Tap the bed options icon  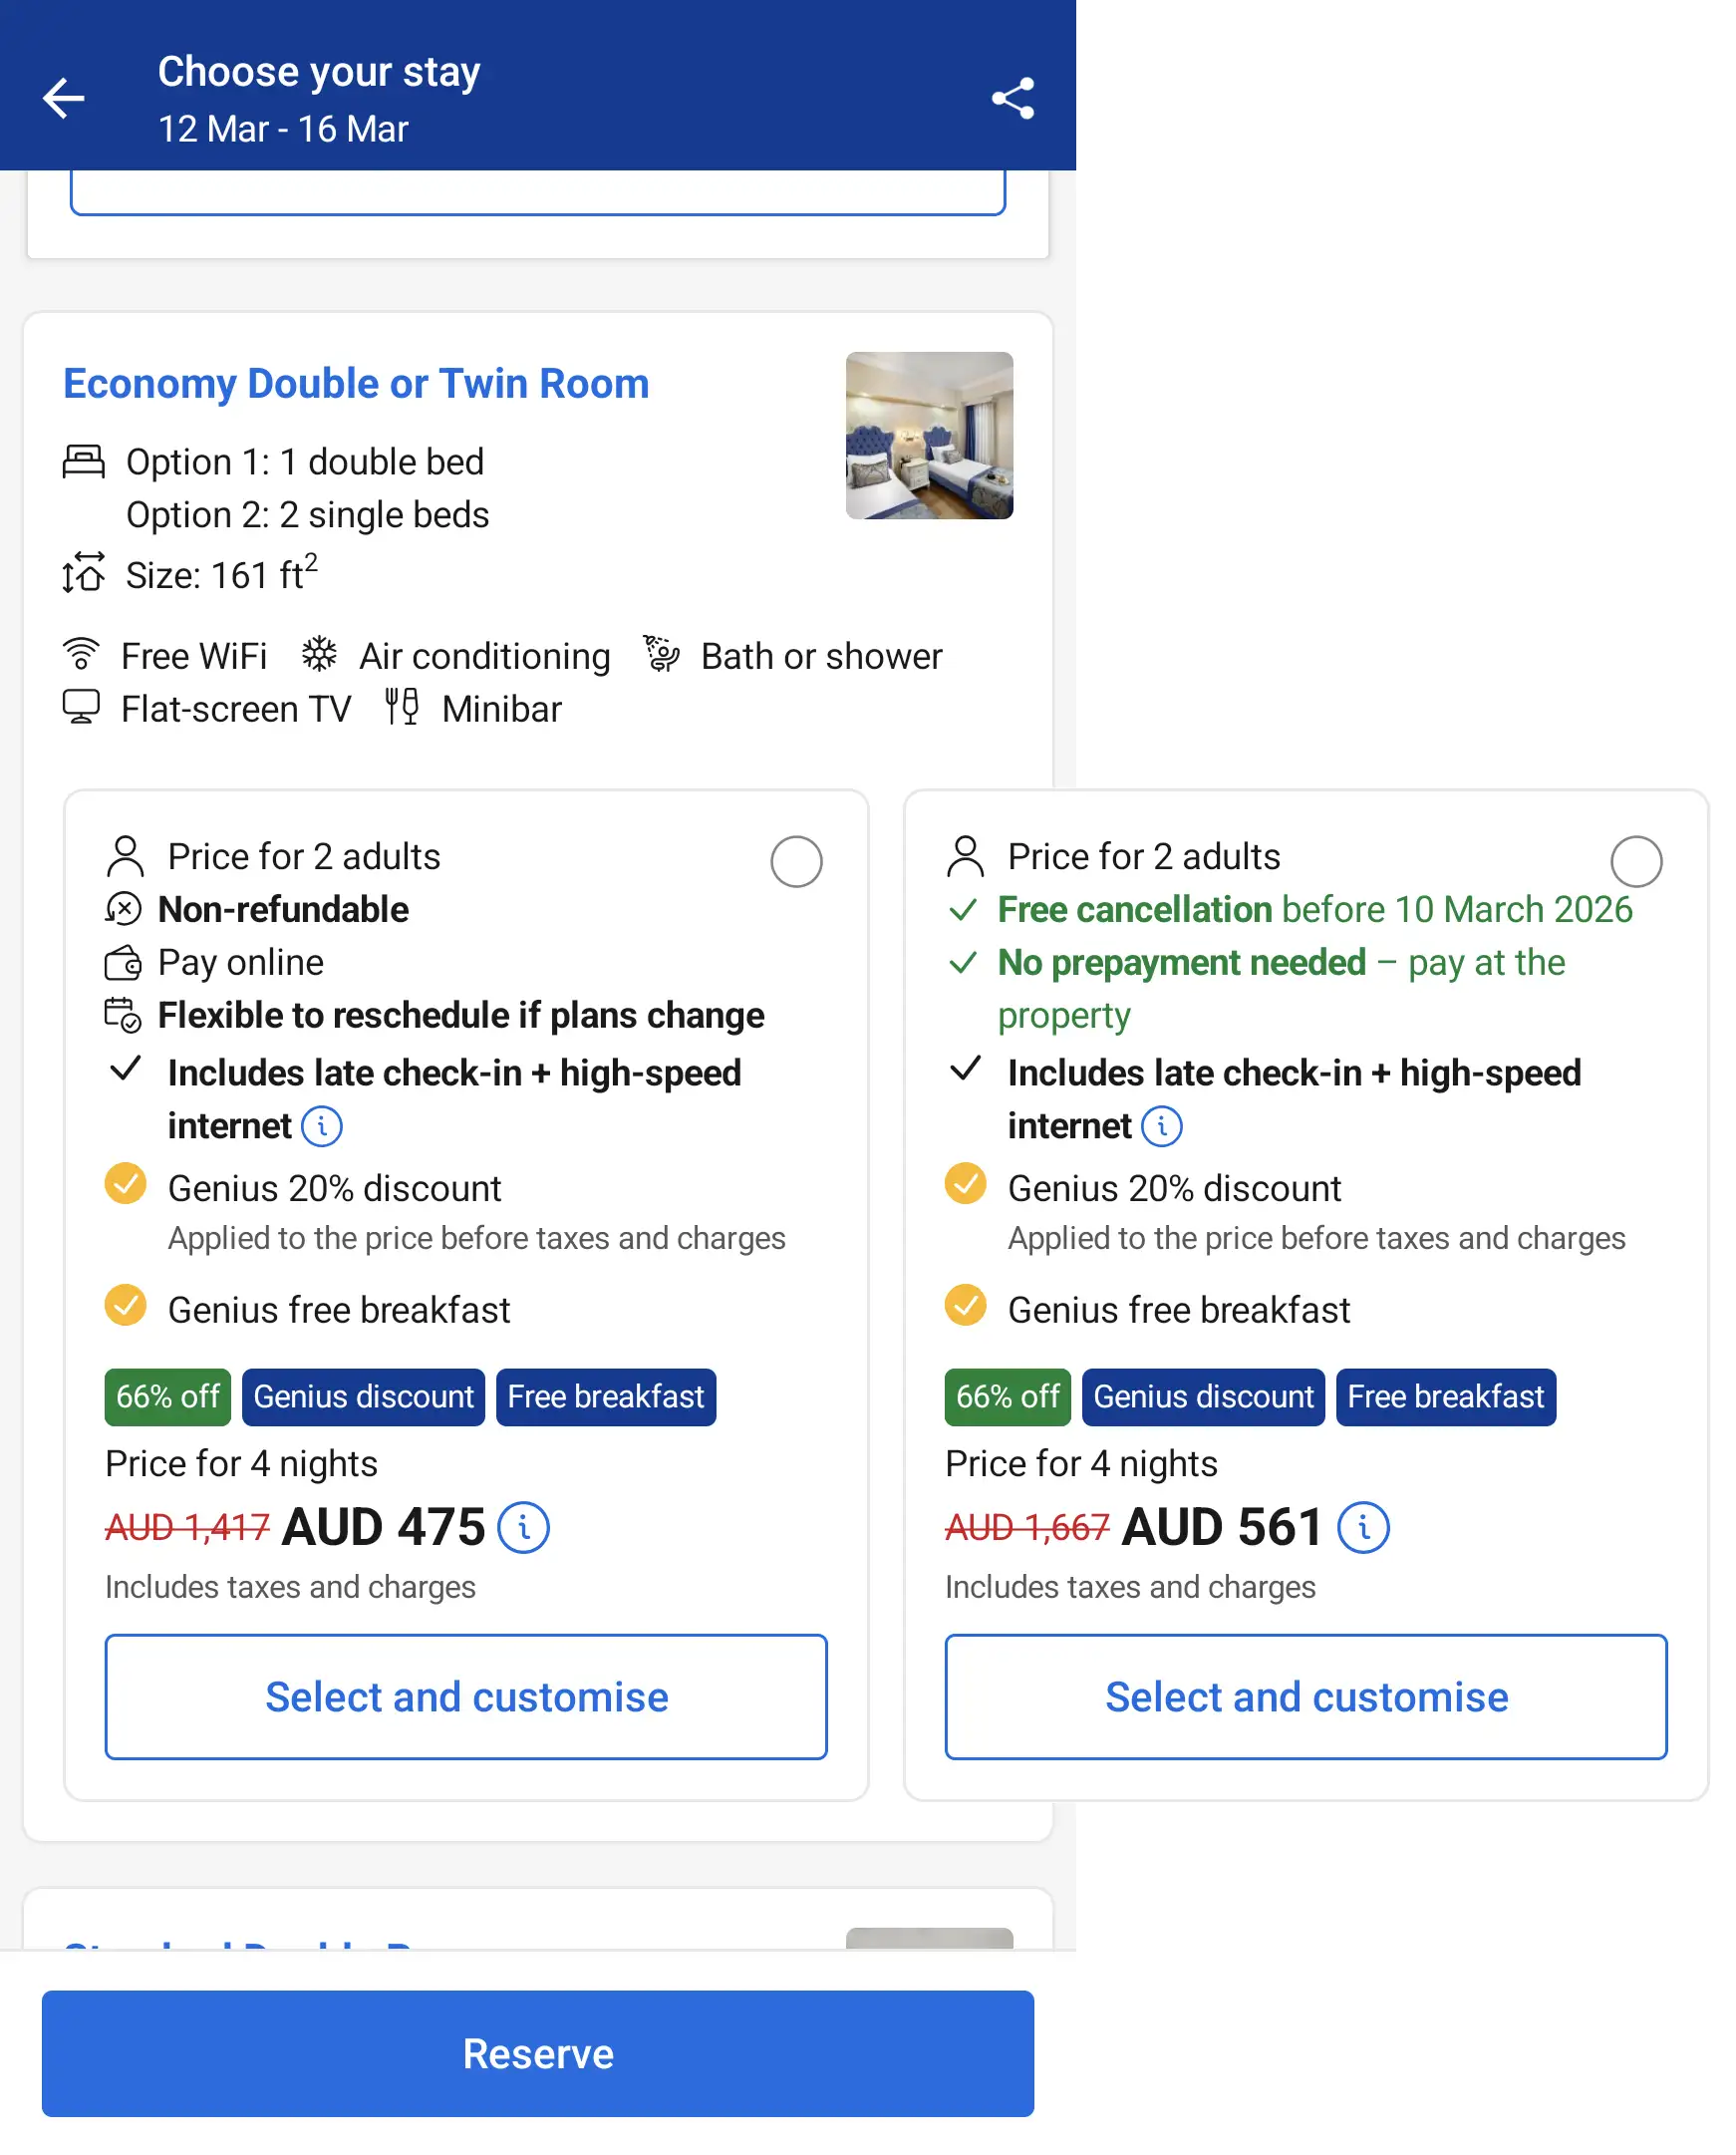click(x=84, y=462)
